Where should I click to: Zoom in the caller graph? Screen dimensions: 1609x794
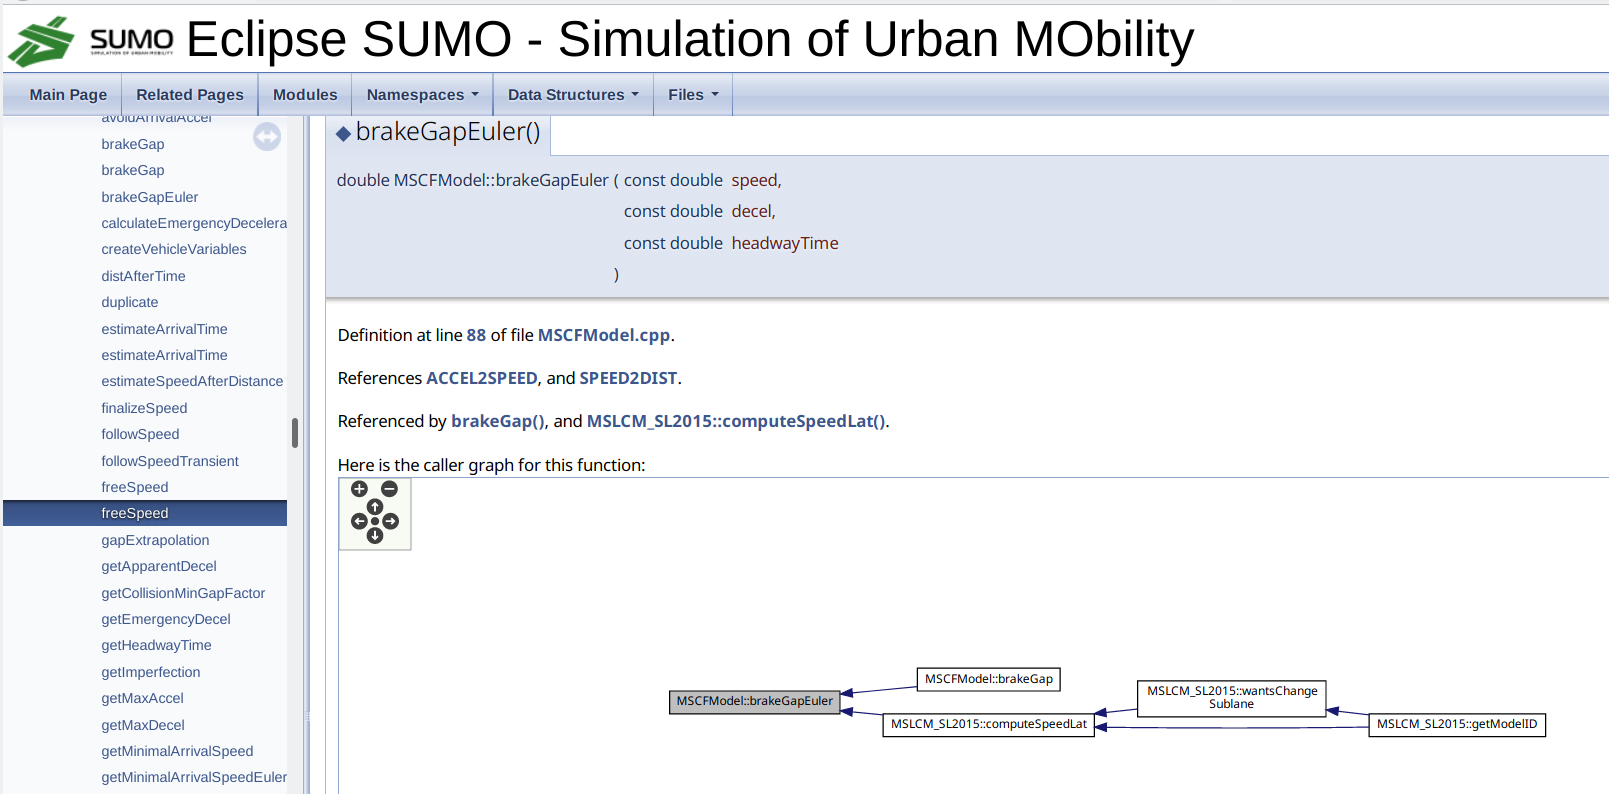360,489
